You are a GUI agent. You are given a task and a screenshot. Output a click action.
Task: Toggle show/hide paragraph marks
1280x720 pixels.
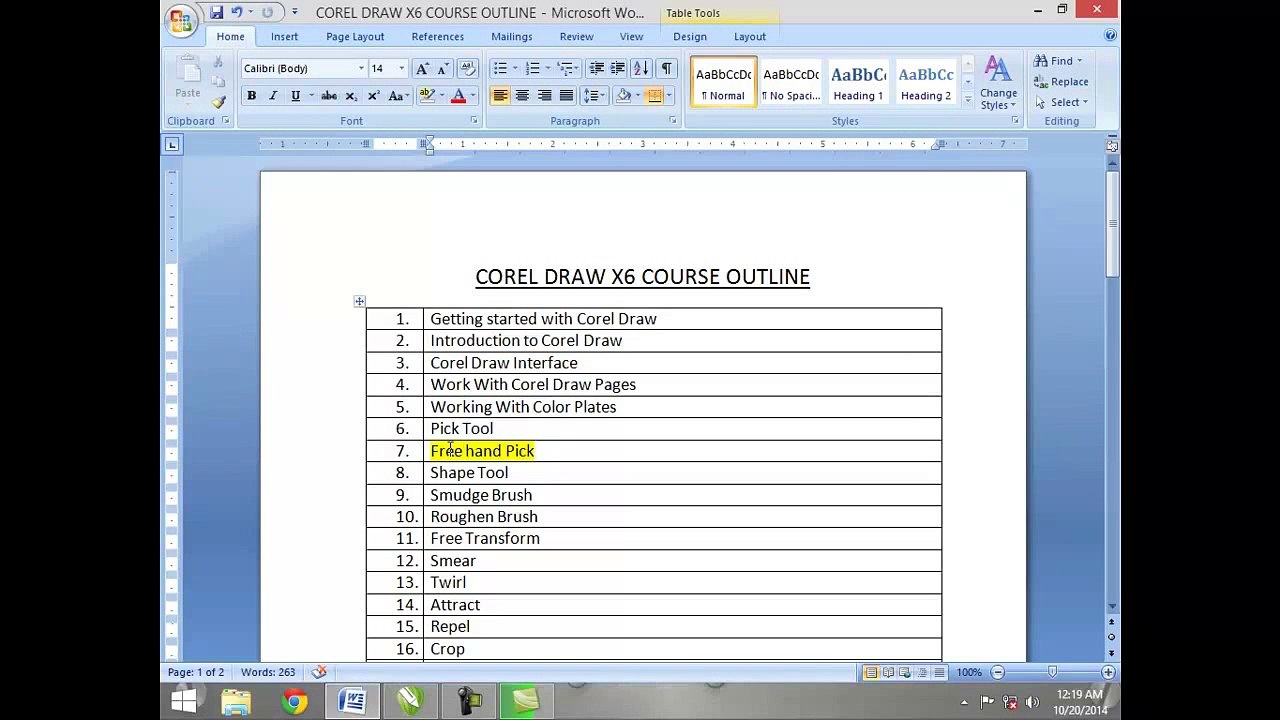pyautogui.click(x=666, y=69)
